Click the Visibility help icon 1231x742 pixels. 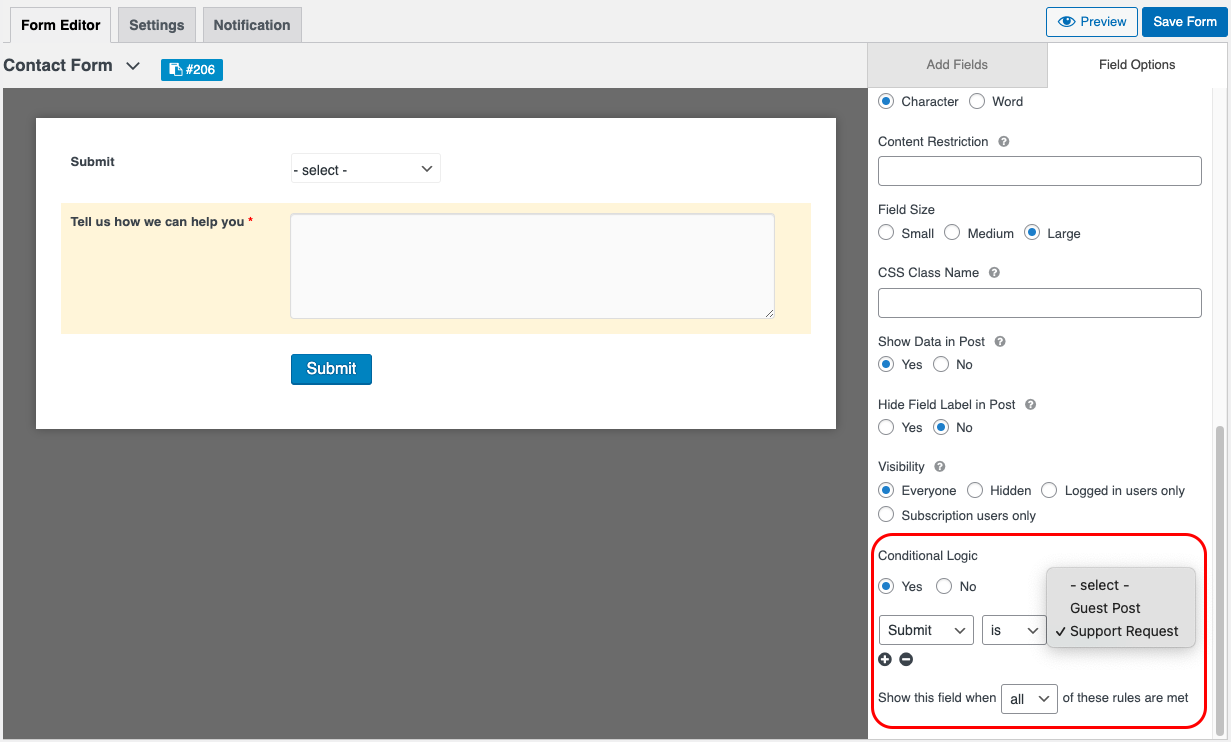939,466
